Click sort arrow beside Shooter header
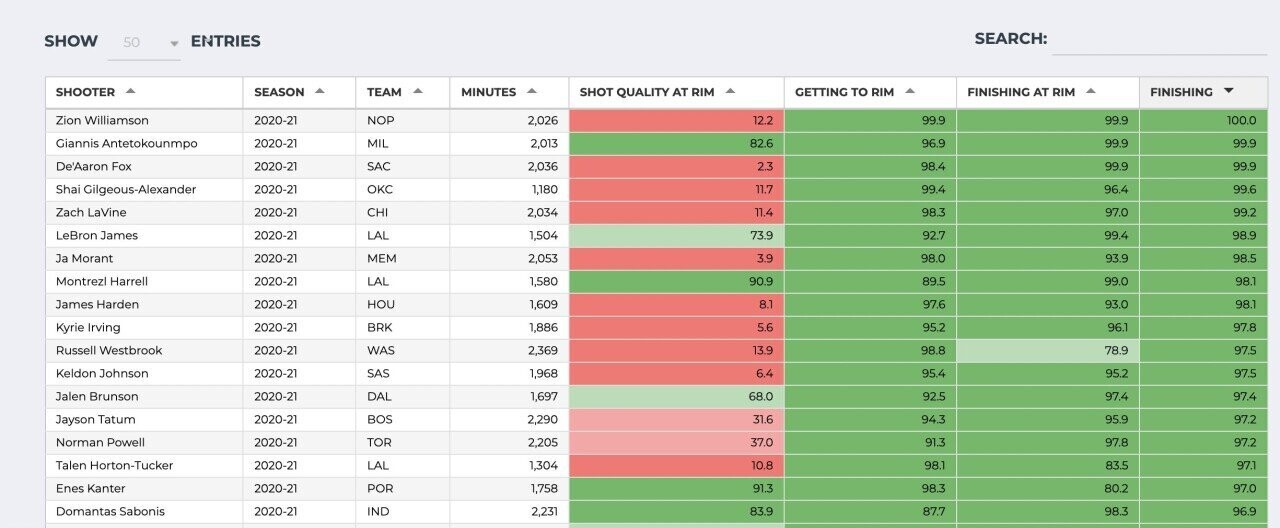 (x=131, y=91)
